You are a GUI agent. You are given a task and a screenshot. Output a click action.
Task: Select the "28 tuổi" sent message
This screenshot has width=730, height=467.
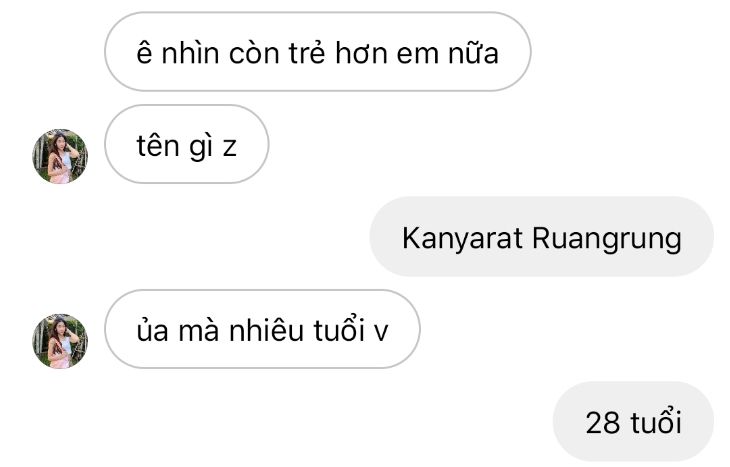tap(633, 421)
